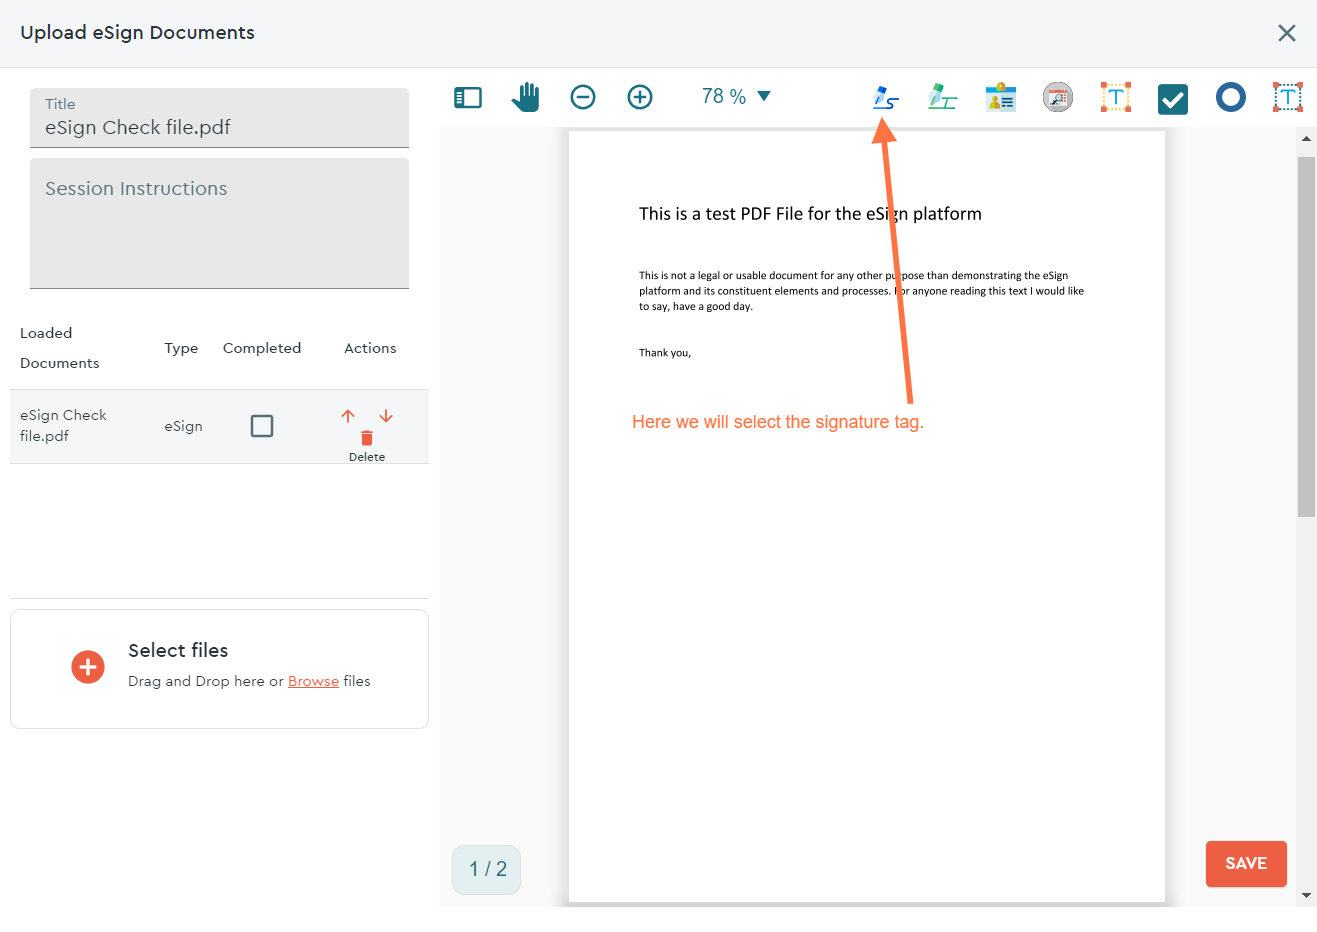The image size is (1317, 932).
Task: Click into Session Instructions text area
Action: pyautogui.click(x=220, y=224)
